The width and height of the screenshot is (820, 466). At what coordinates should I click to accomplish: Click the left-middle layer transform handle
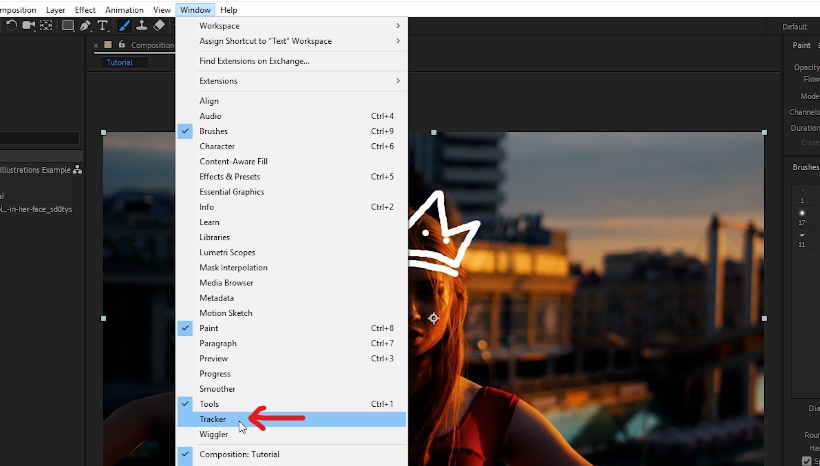[x=104, y=318]
